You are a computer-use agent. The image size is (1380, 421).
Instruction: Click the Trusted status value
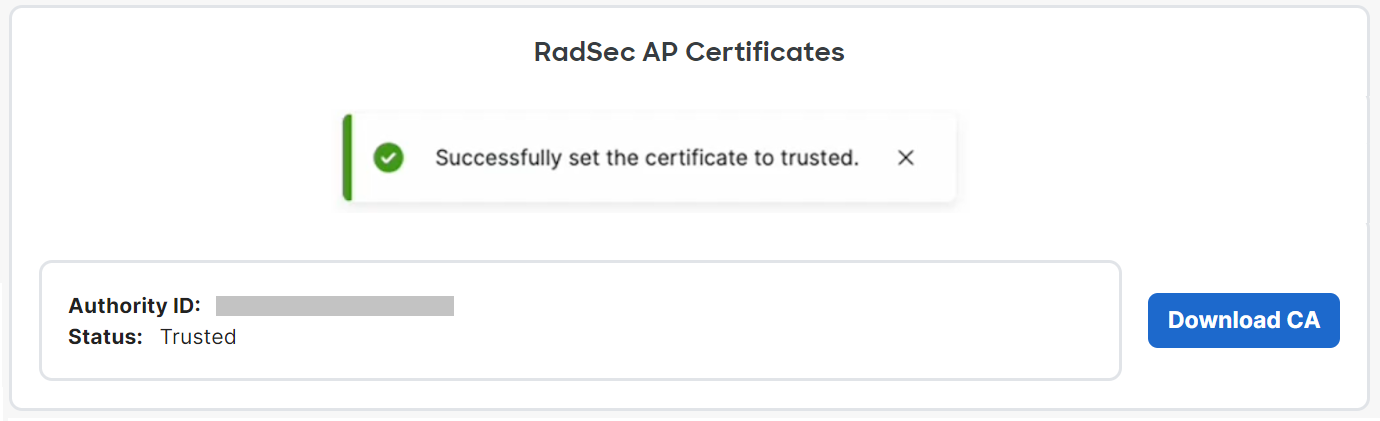(198, 337)
